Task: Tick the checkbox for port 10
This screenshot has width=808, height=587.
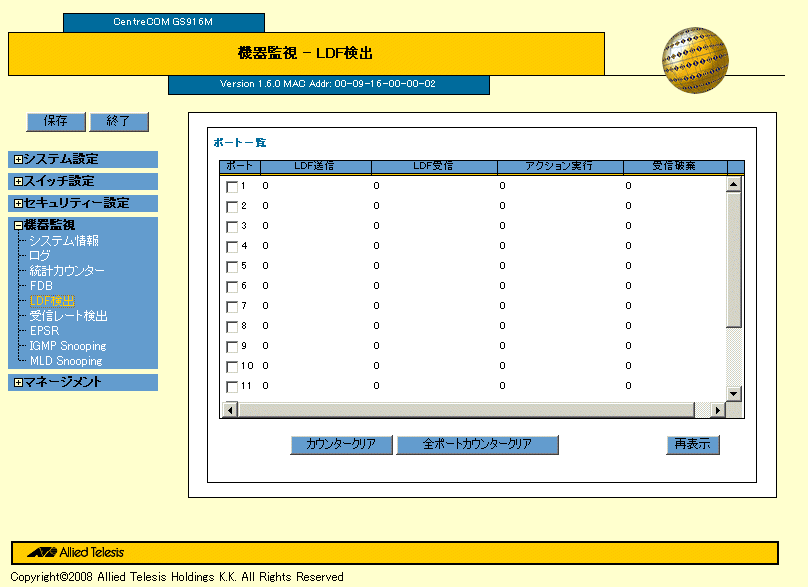Action: coord(232,367)
